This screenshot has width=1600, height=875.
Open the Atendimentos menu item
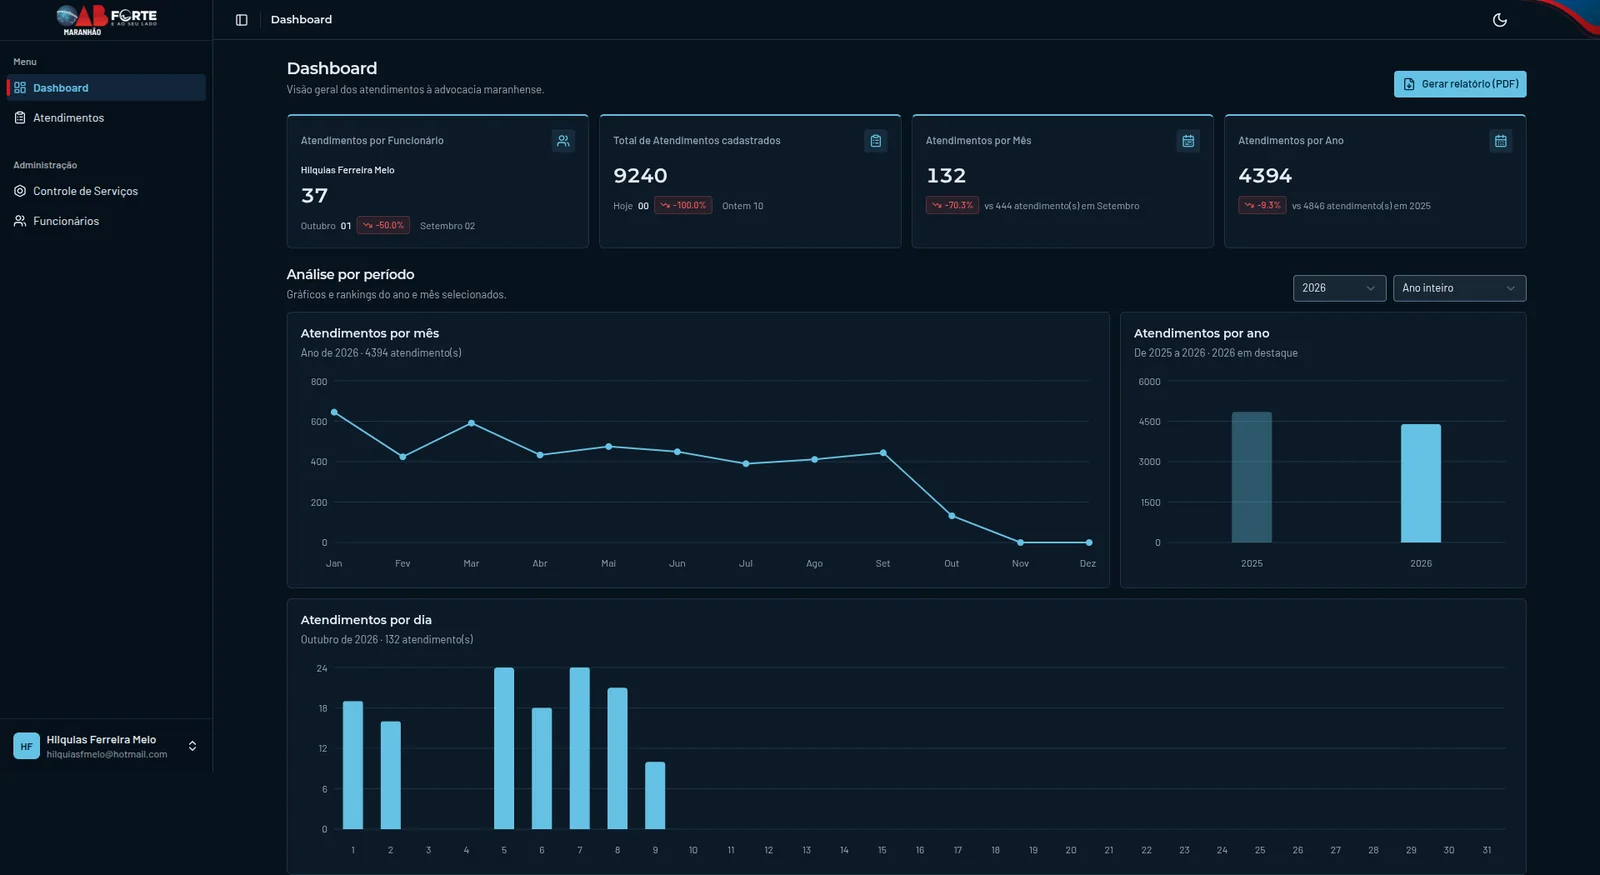[x=106, y=118]
